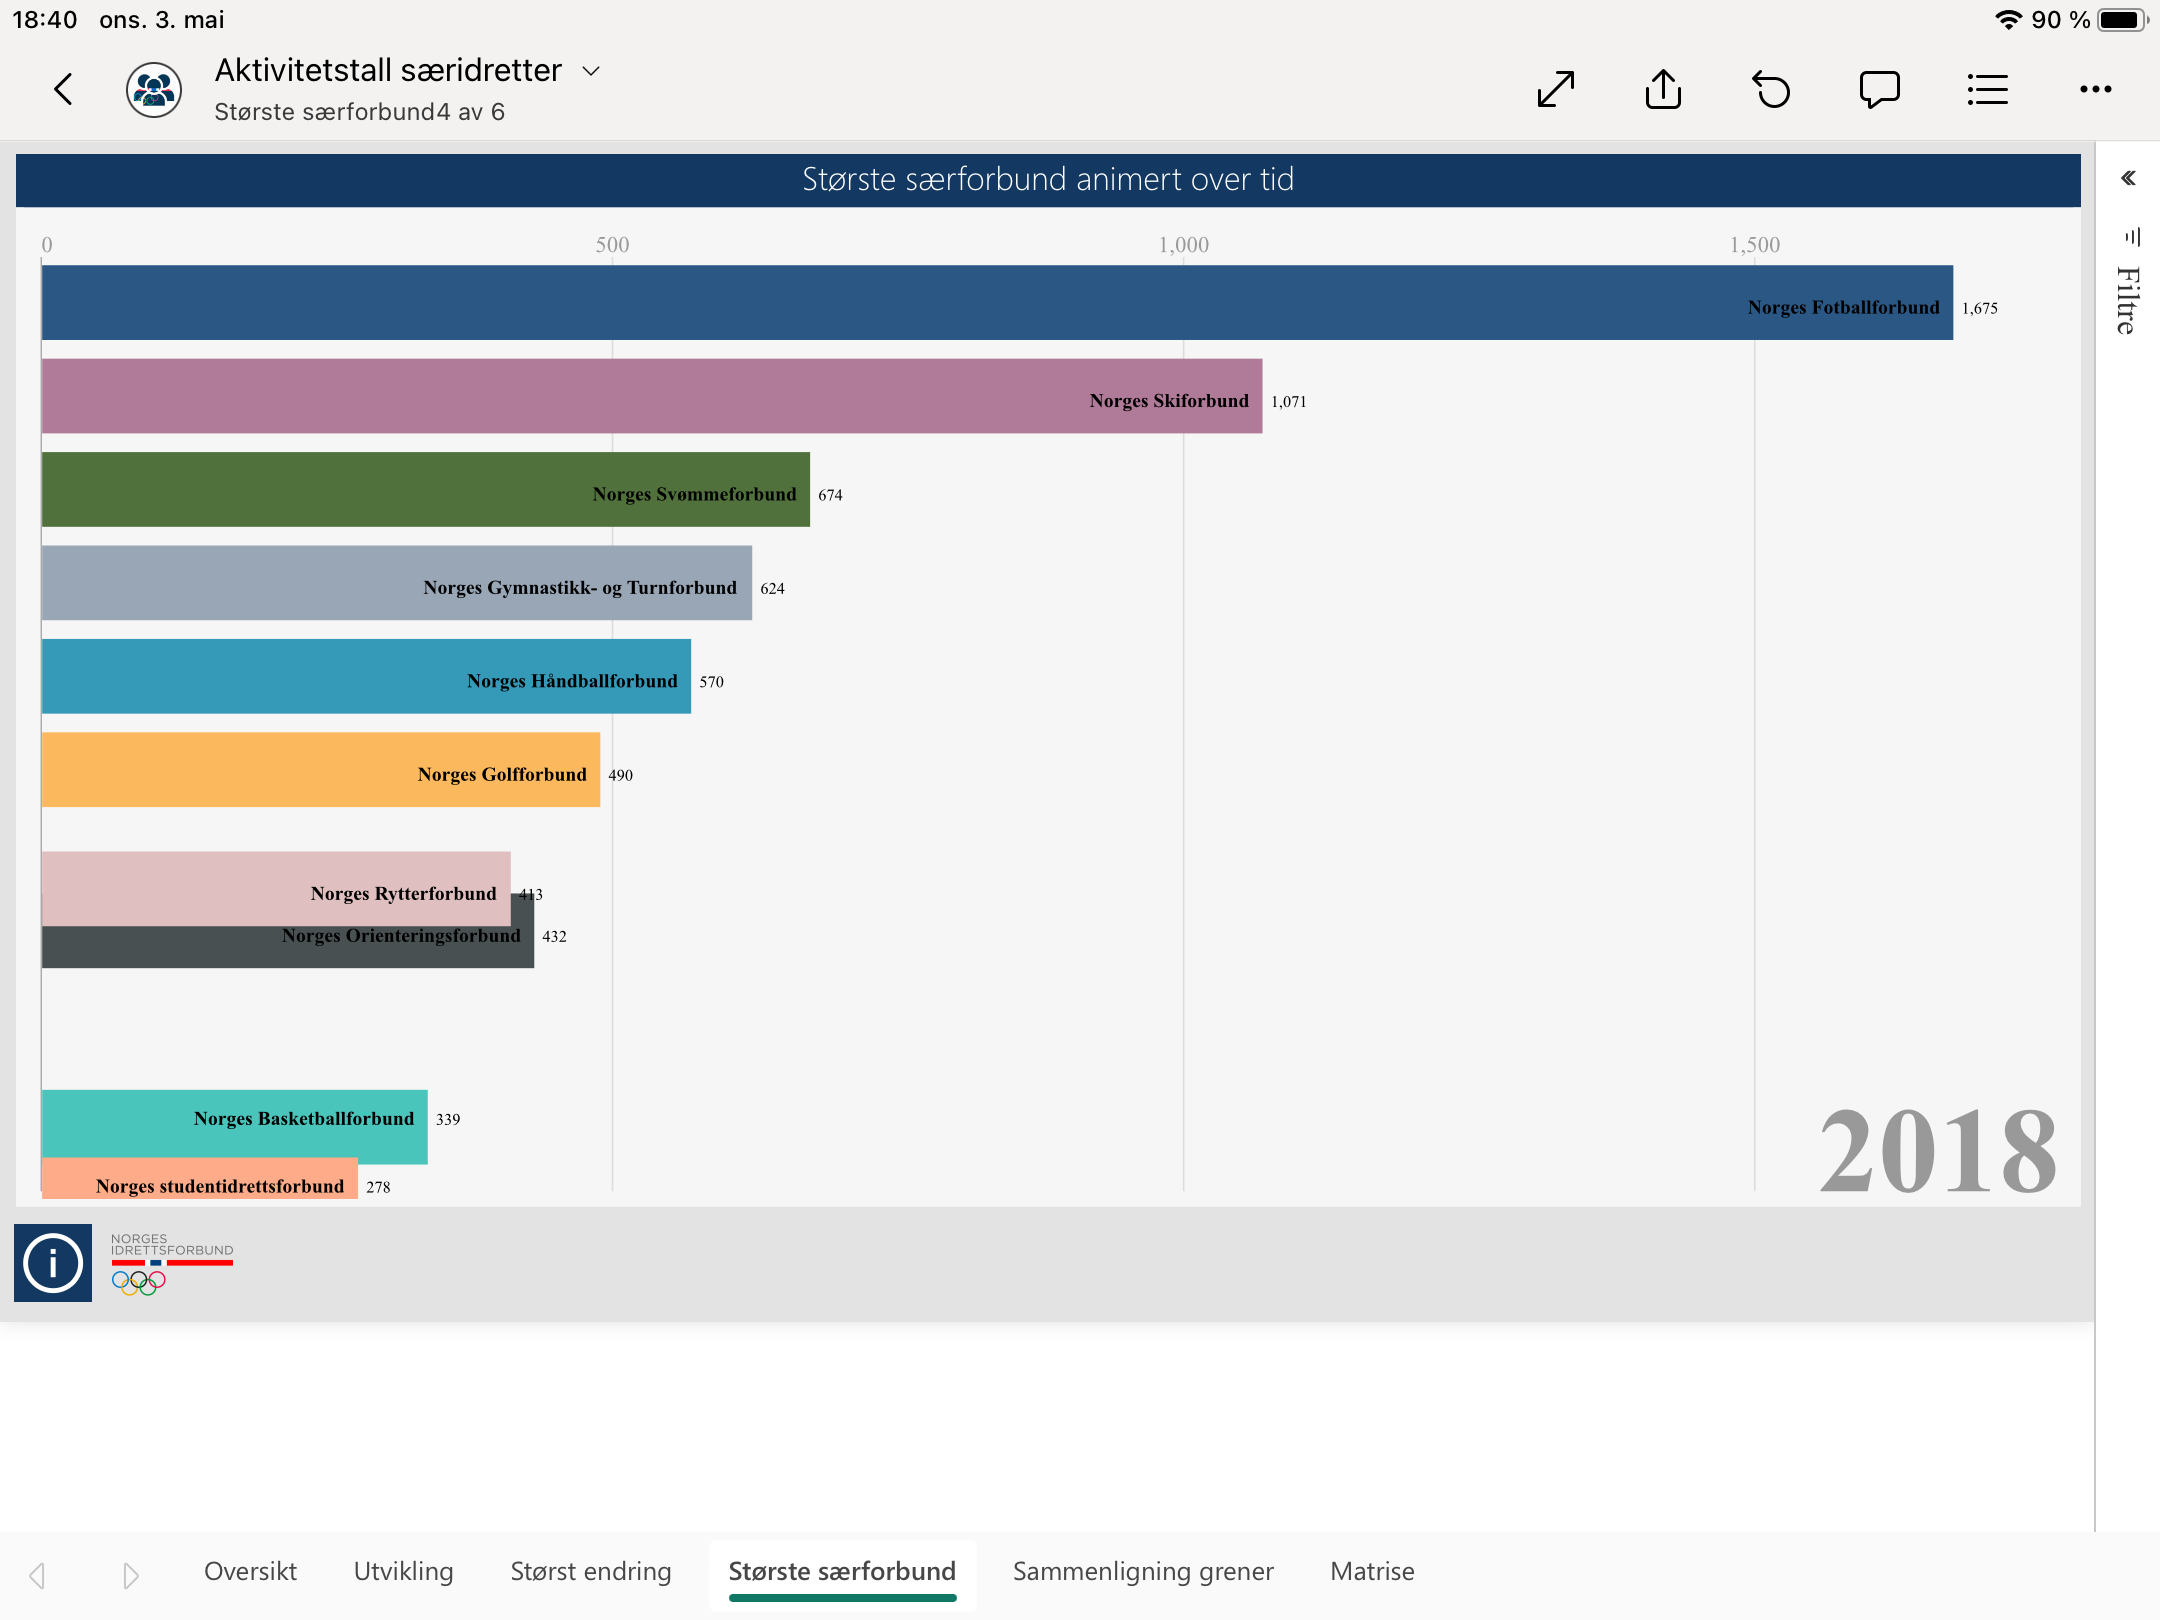Open the more options ellipsis menu
This screenshot has height=1620, width=2160.
pyautogui.click(x=2095, y=89)
